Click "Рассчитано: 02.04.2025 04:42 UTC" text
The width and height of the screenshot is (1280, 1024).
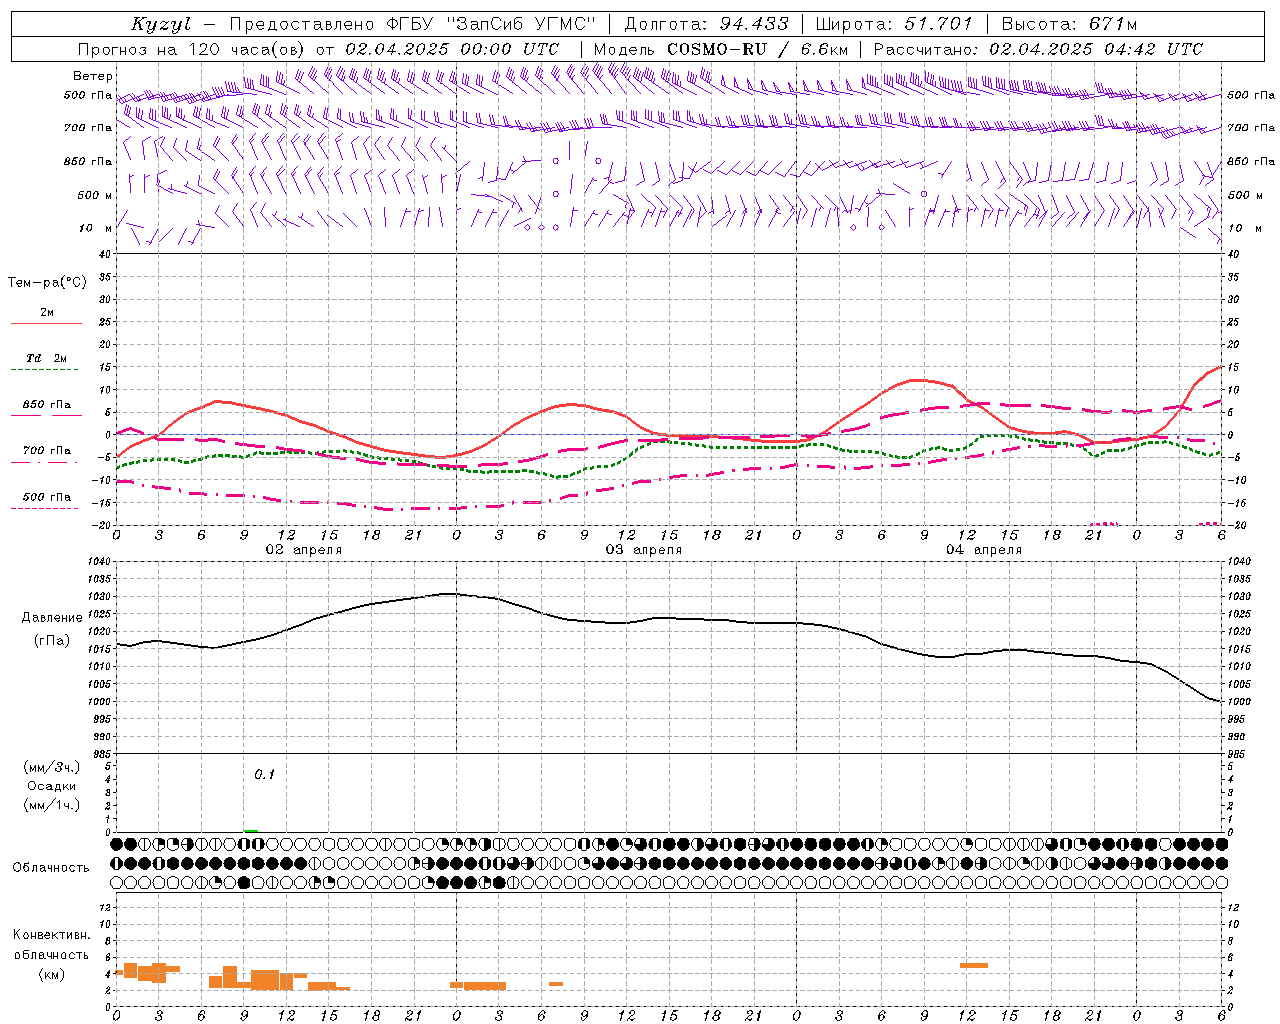pyautogui.click(x=1038, y=49)
